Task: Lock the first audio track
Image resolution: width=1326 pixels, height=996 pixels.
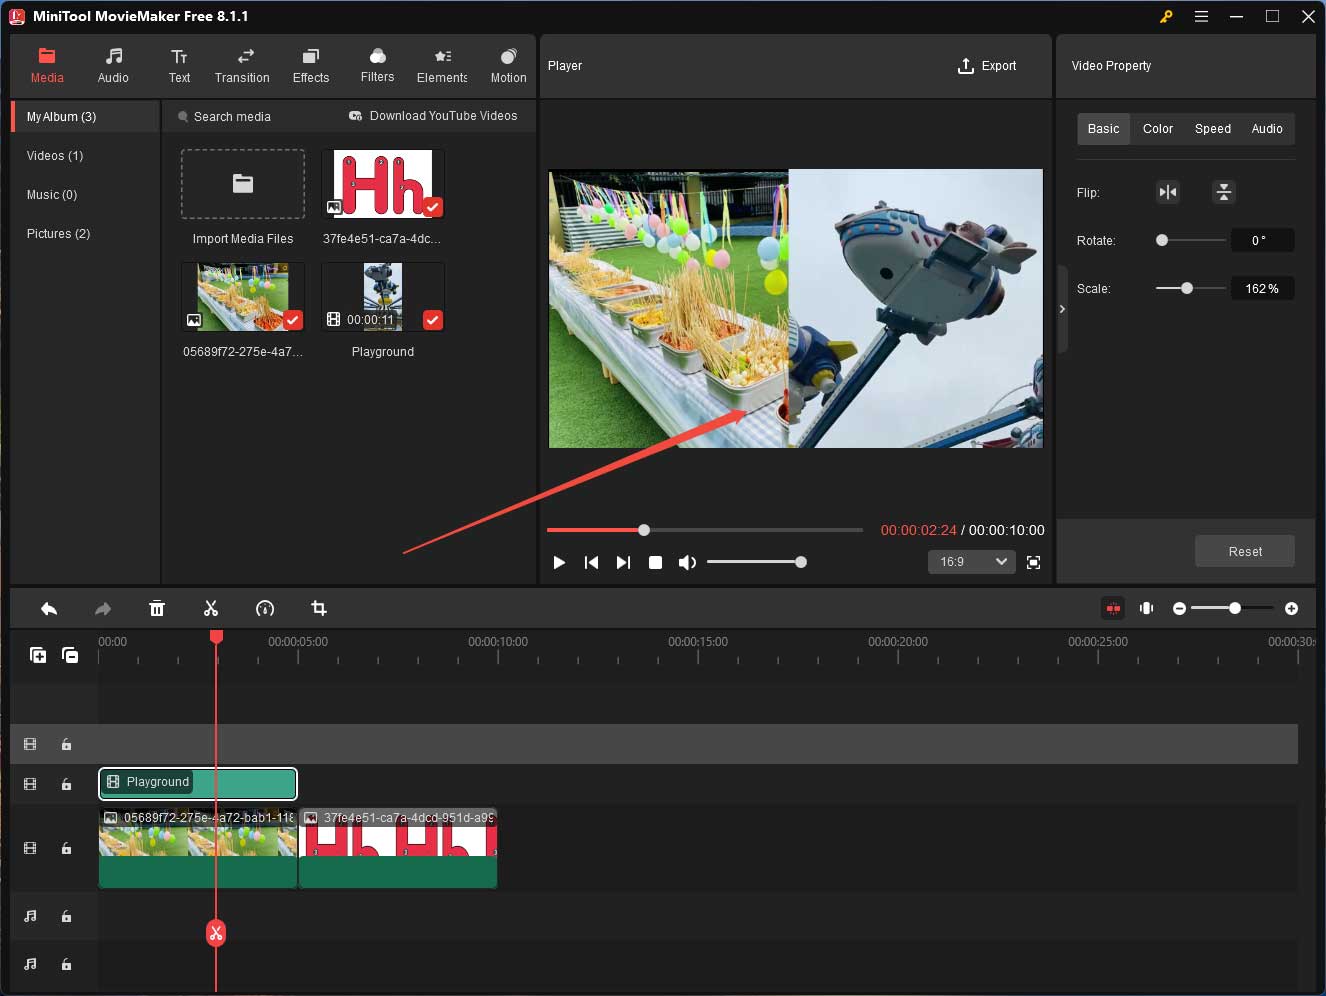Action: (66, 916)
